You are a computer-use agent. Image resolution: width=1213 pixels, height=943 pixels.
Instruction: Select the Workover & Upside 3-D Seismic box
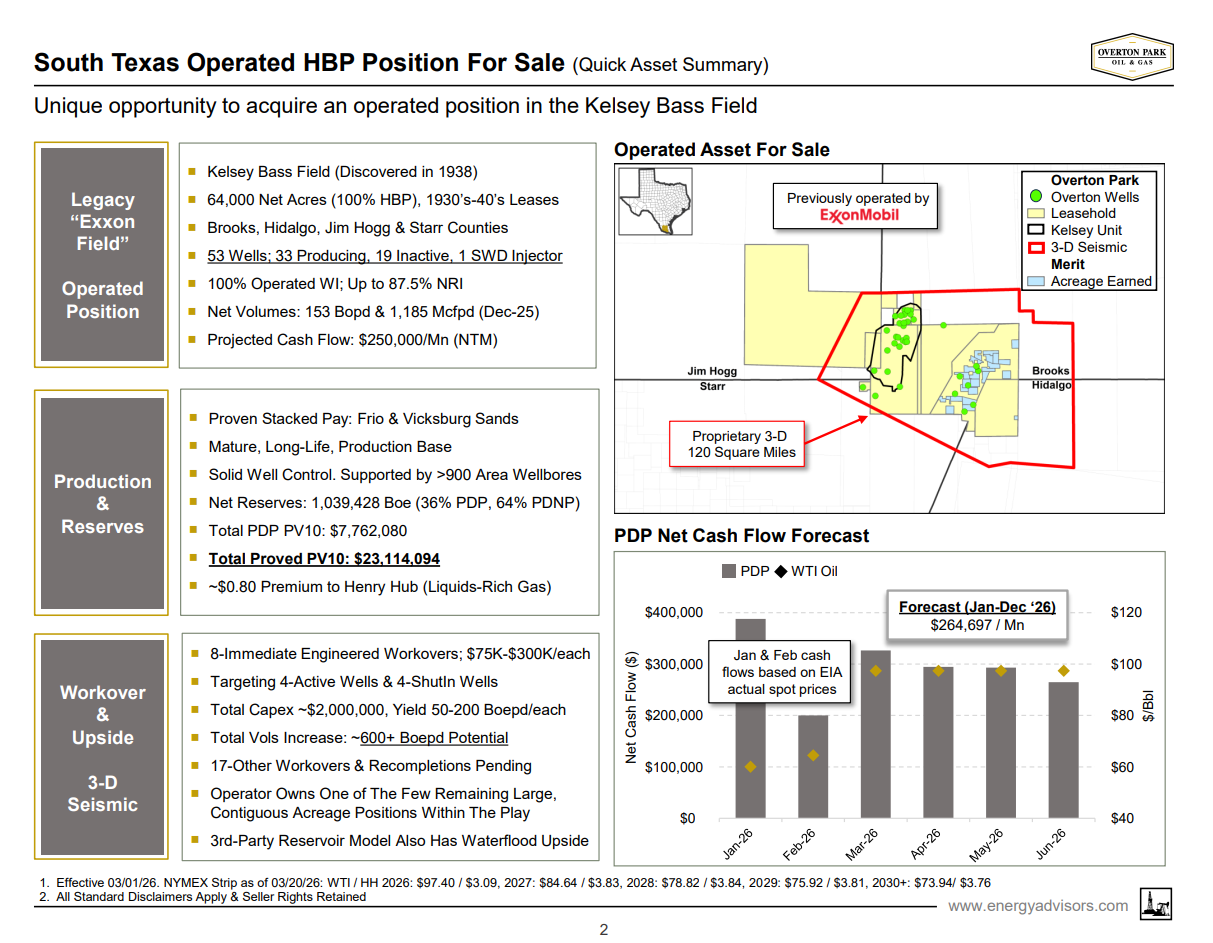(102, 748)
